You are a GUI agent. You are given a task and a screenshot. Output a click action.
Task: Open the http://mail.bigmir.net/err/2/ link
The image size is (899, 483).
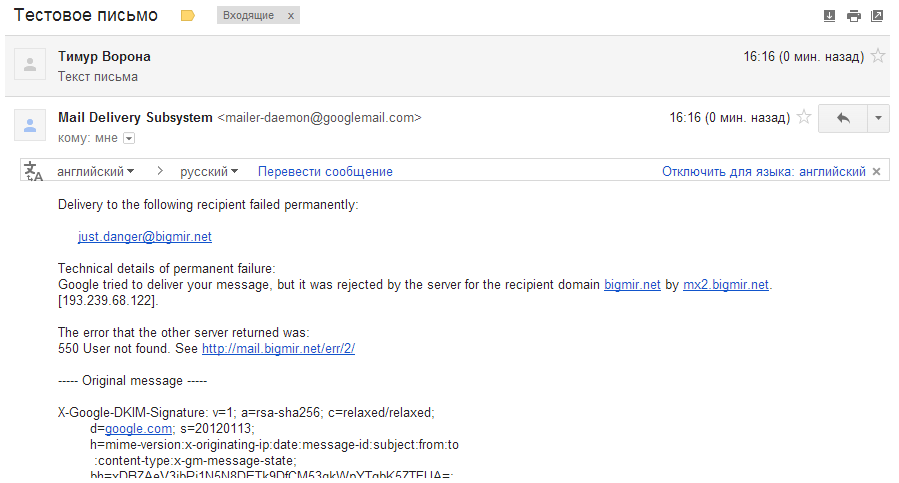tap(278, 349)
